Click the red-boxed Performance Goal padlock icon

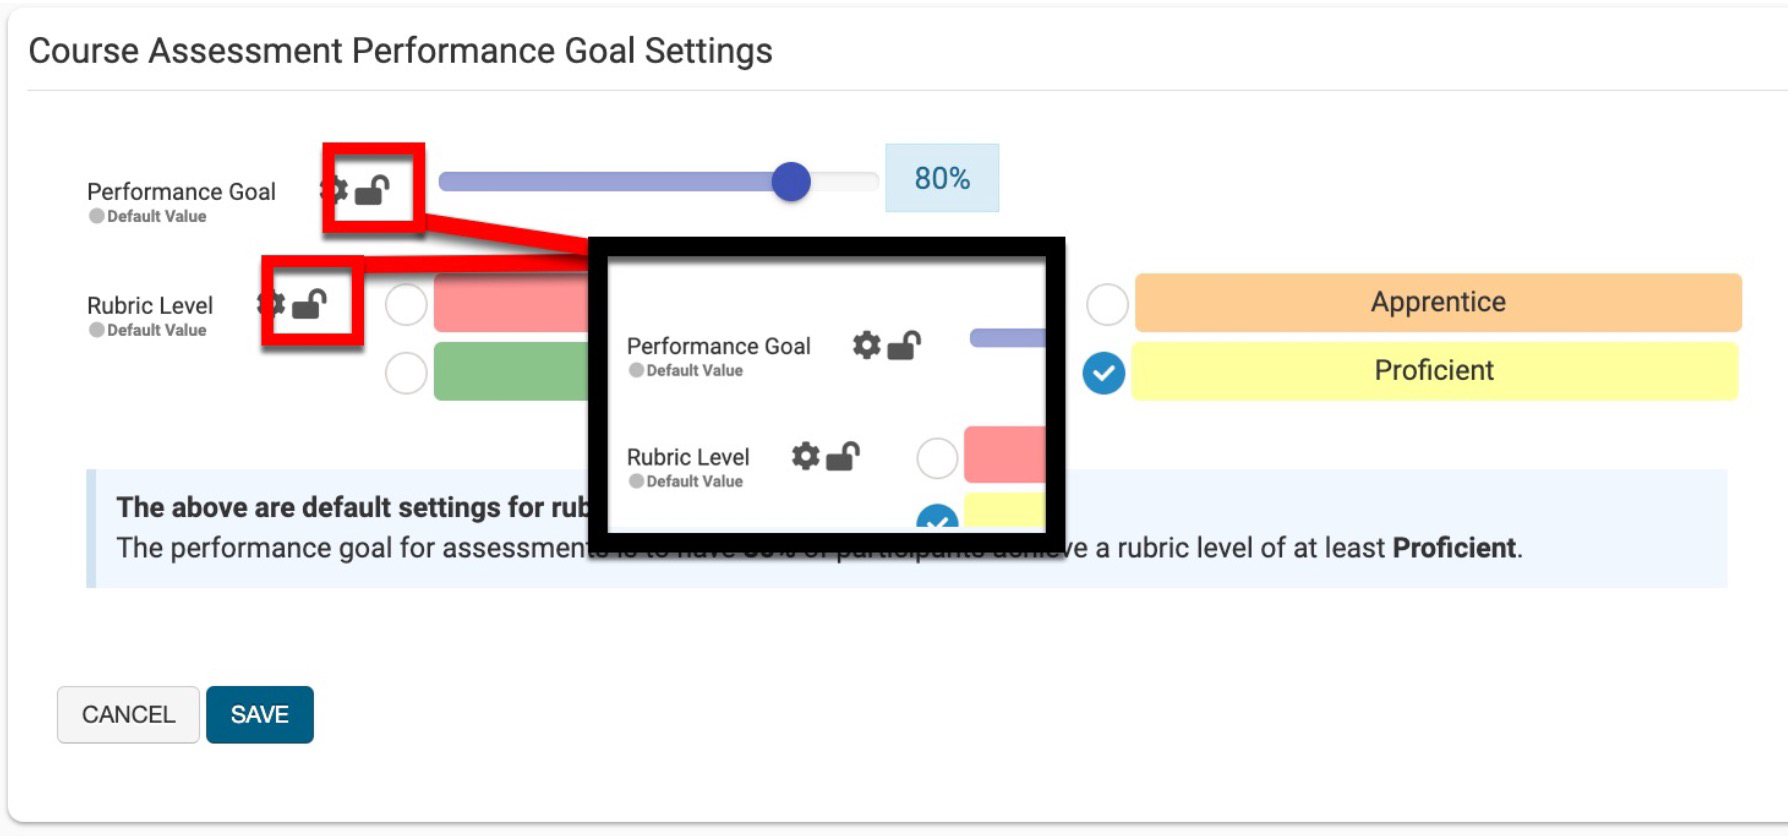tap(372, 189)
